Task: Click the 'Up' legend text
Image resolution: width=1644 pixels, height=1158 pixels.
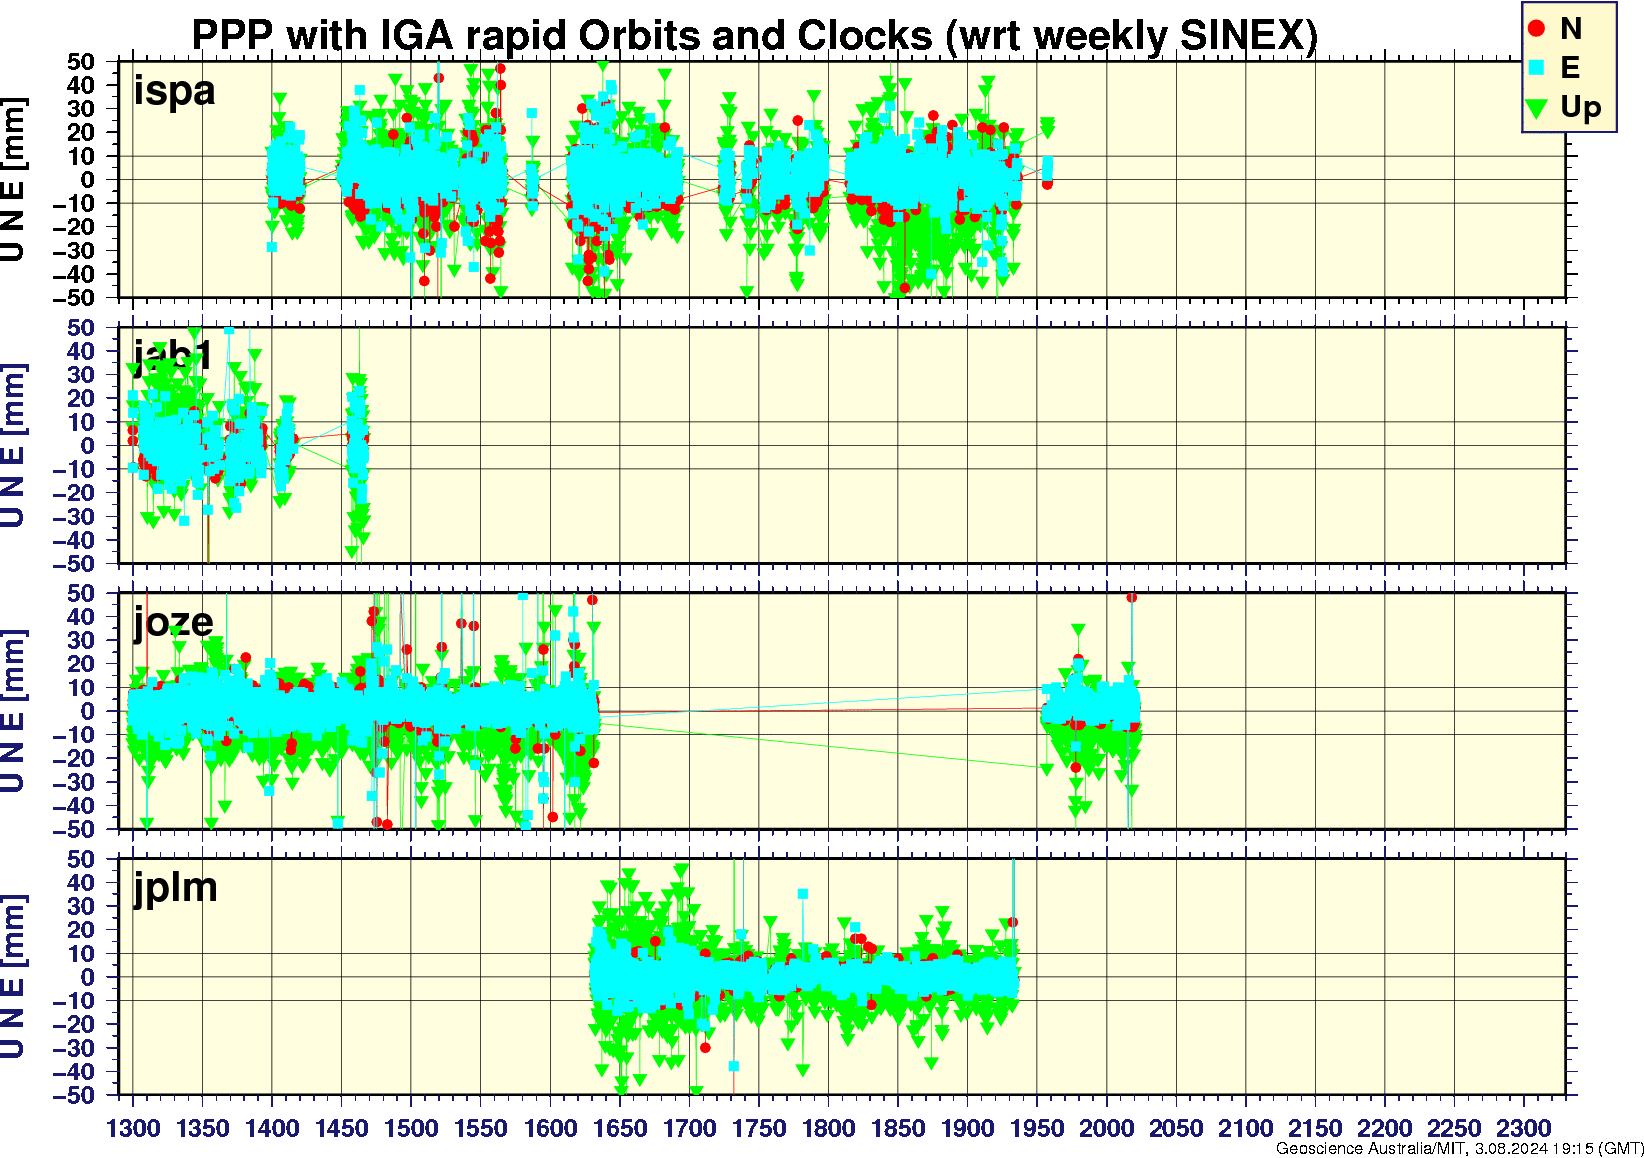Action: [x=1580, y=108]
